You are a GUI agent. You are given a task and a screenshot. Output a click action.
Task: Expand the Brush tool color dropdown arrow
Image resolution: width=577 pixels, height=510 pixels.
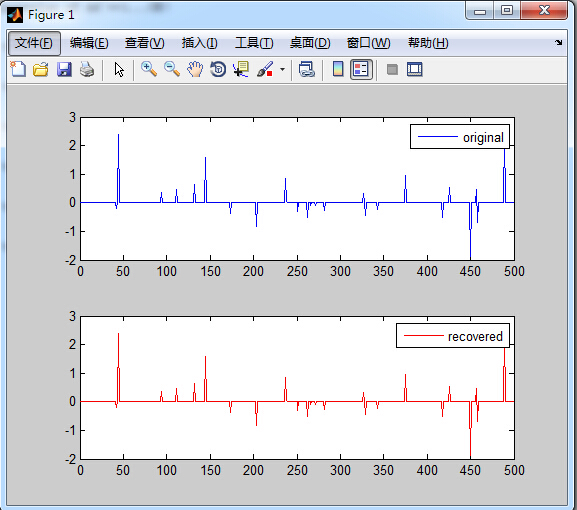(282, 69)
